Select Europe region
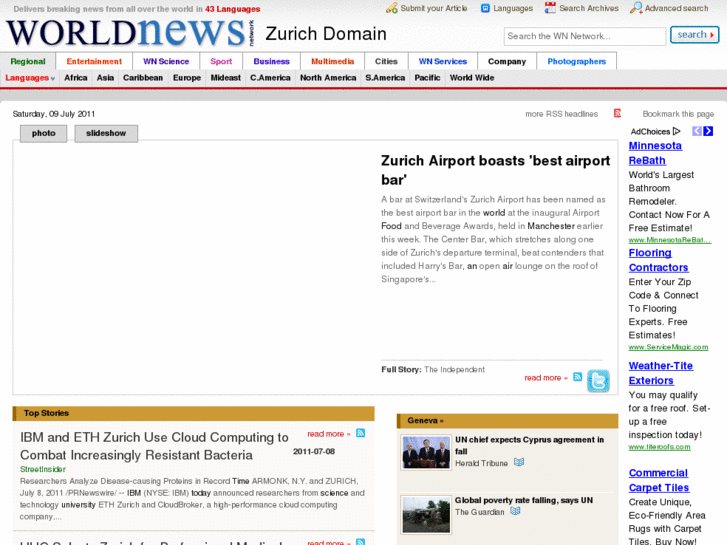This screenshot has width=727, height=545. point(187,78)
